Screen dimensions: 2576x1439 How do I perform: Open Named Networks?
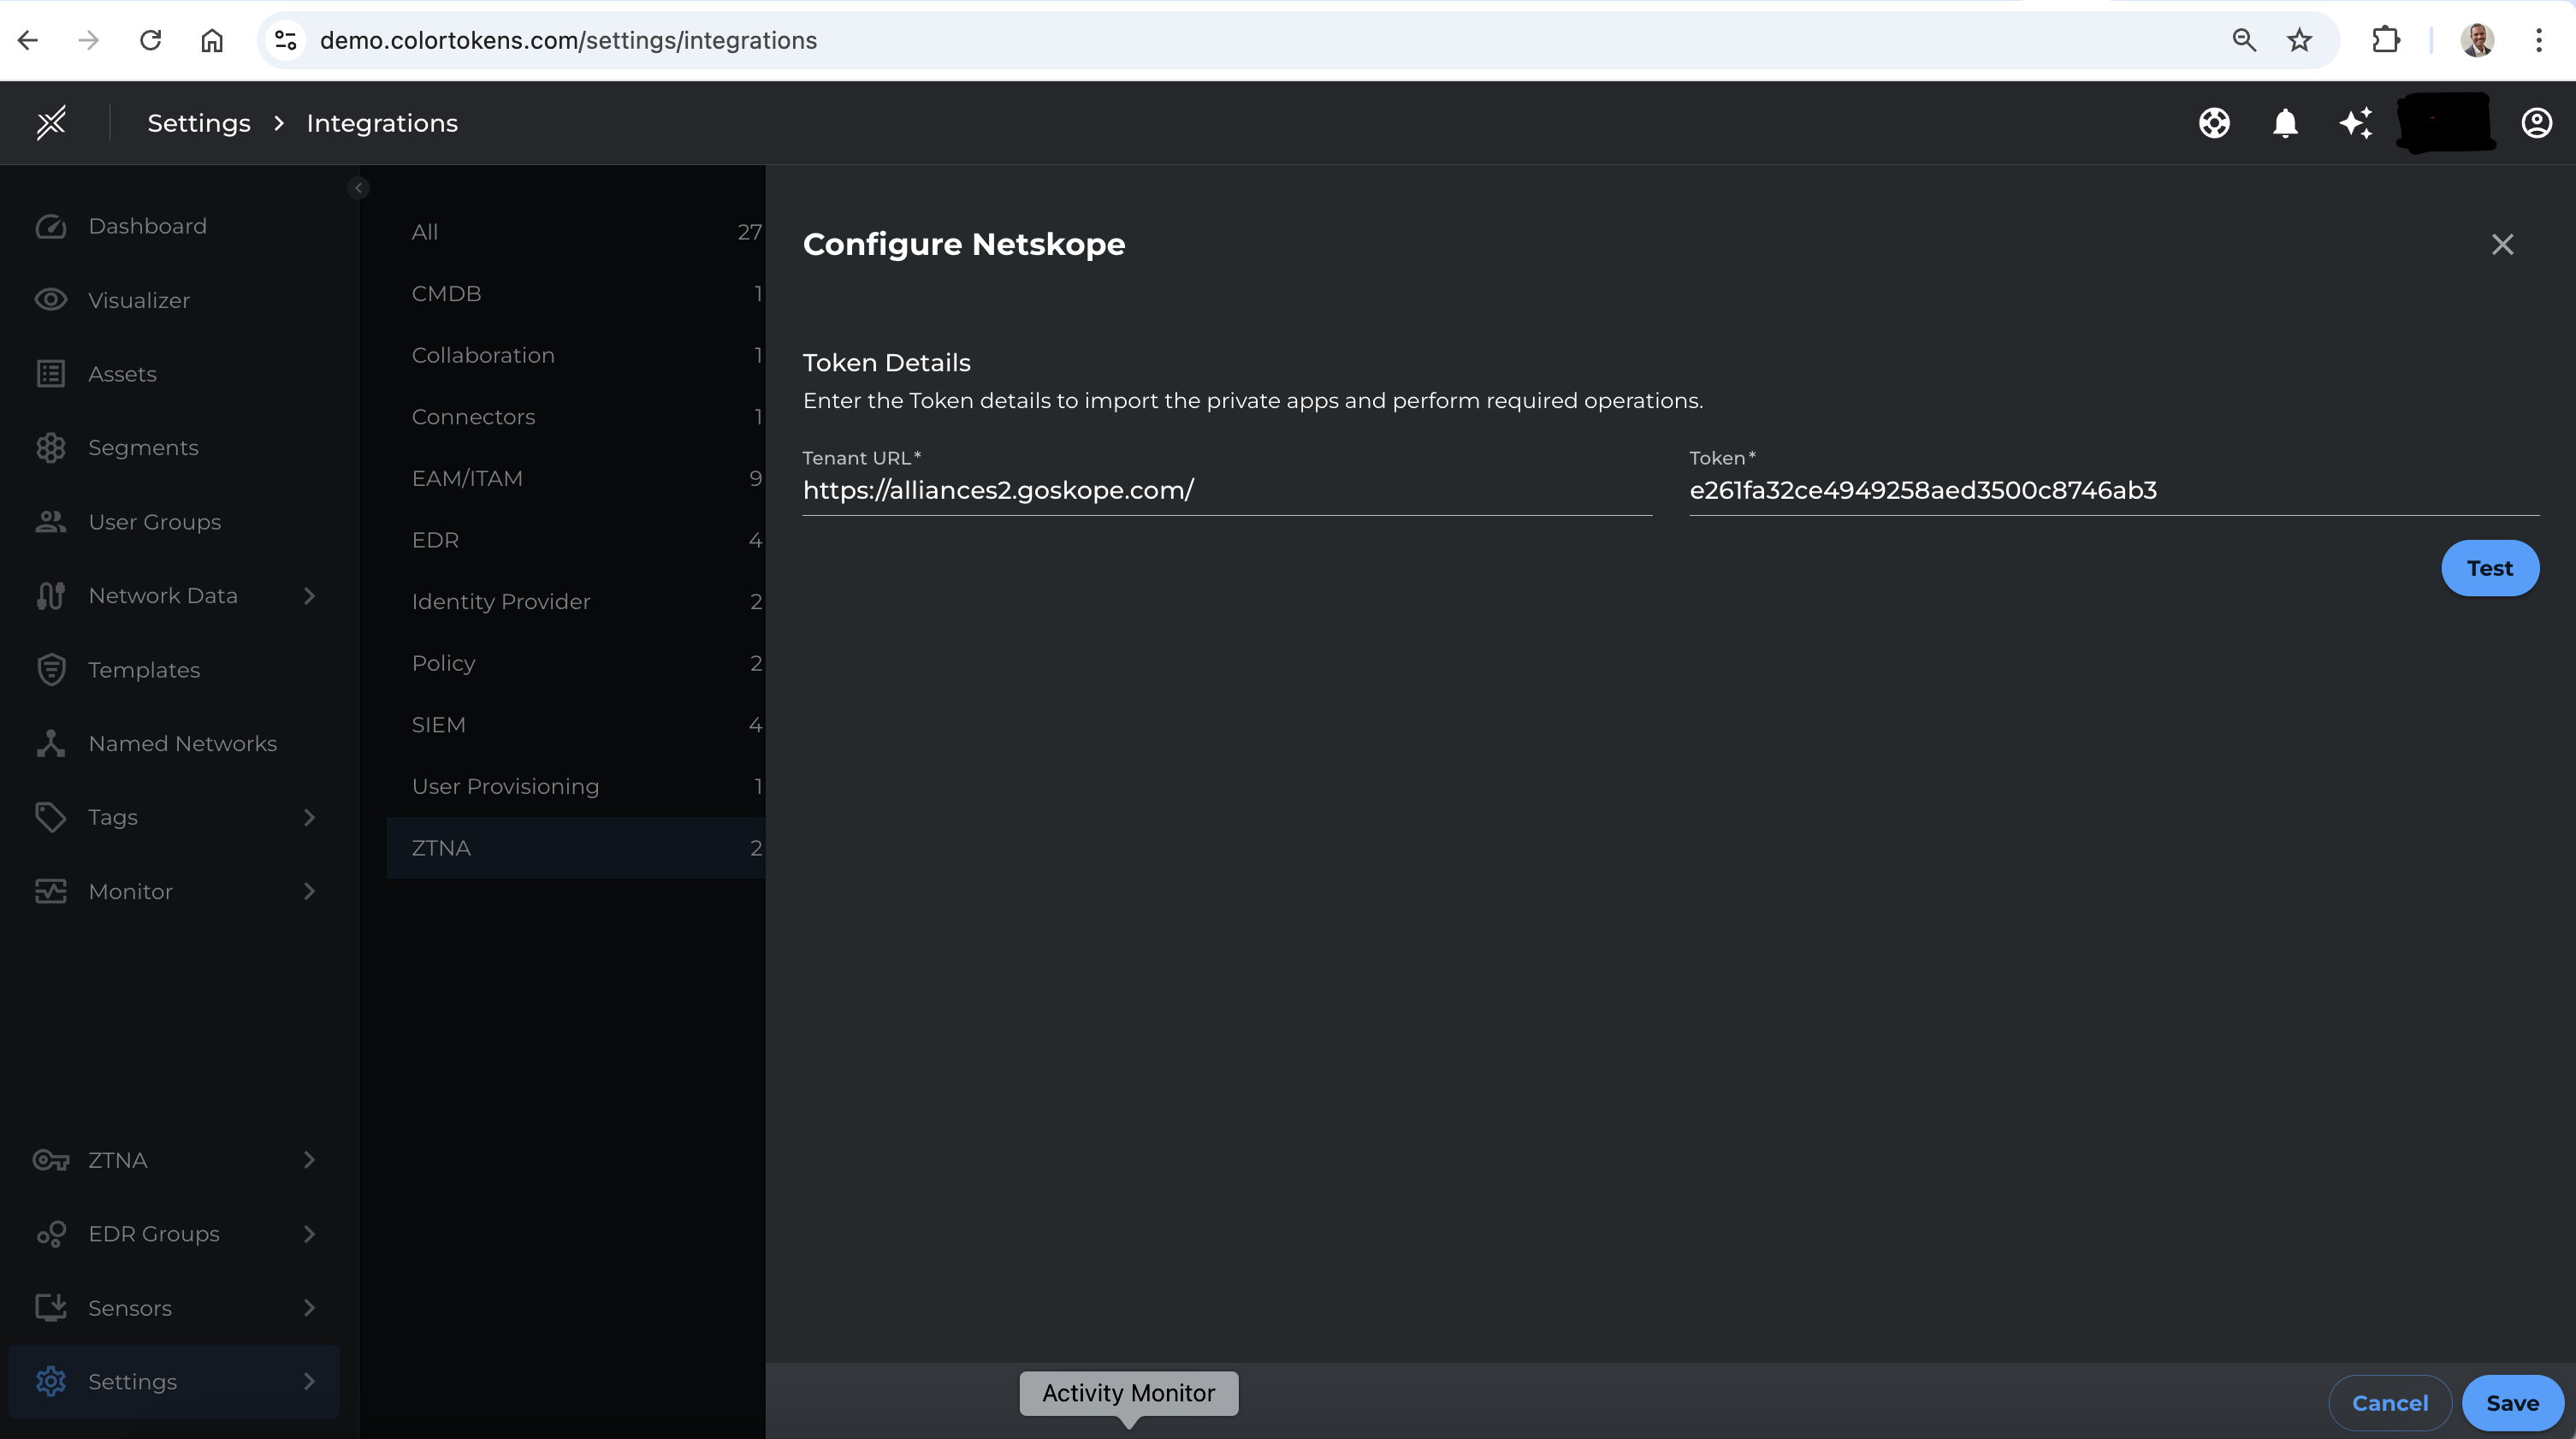click(182, 742)
